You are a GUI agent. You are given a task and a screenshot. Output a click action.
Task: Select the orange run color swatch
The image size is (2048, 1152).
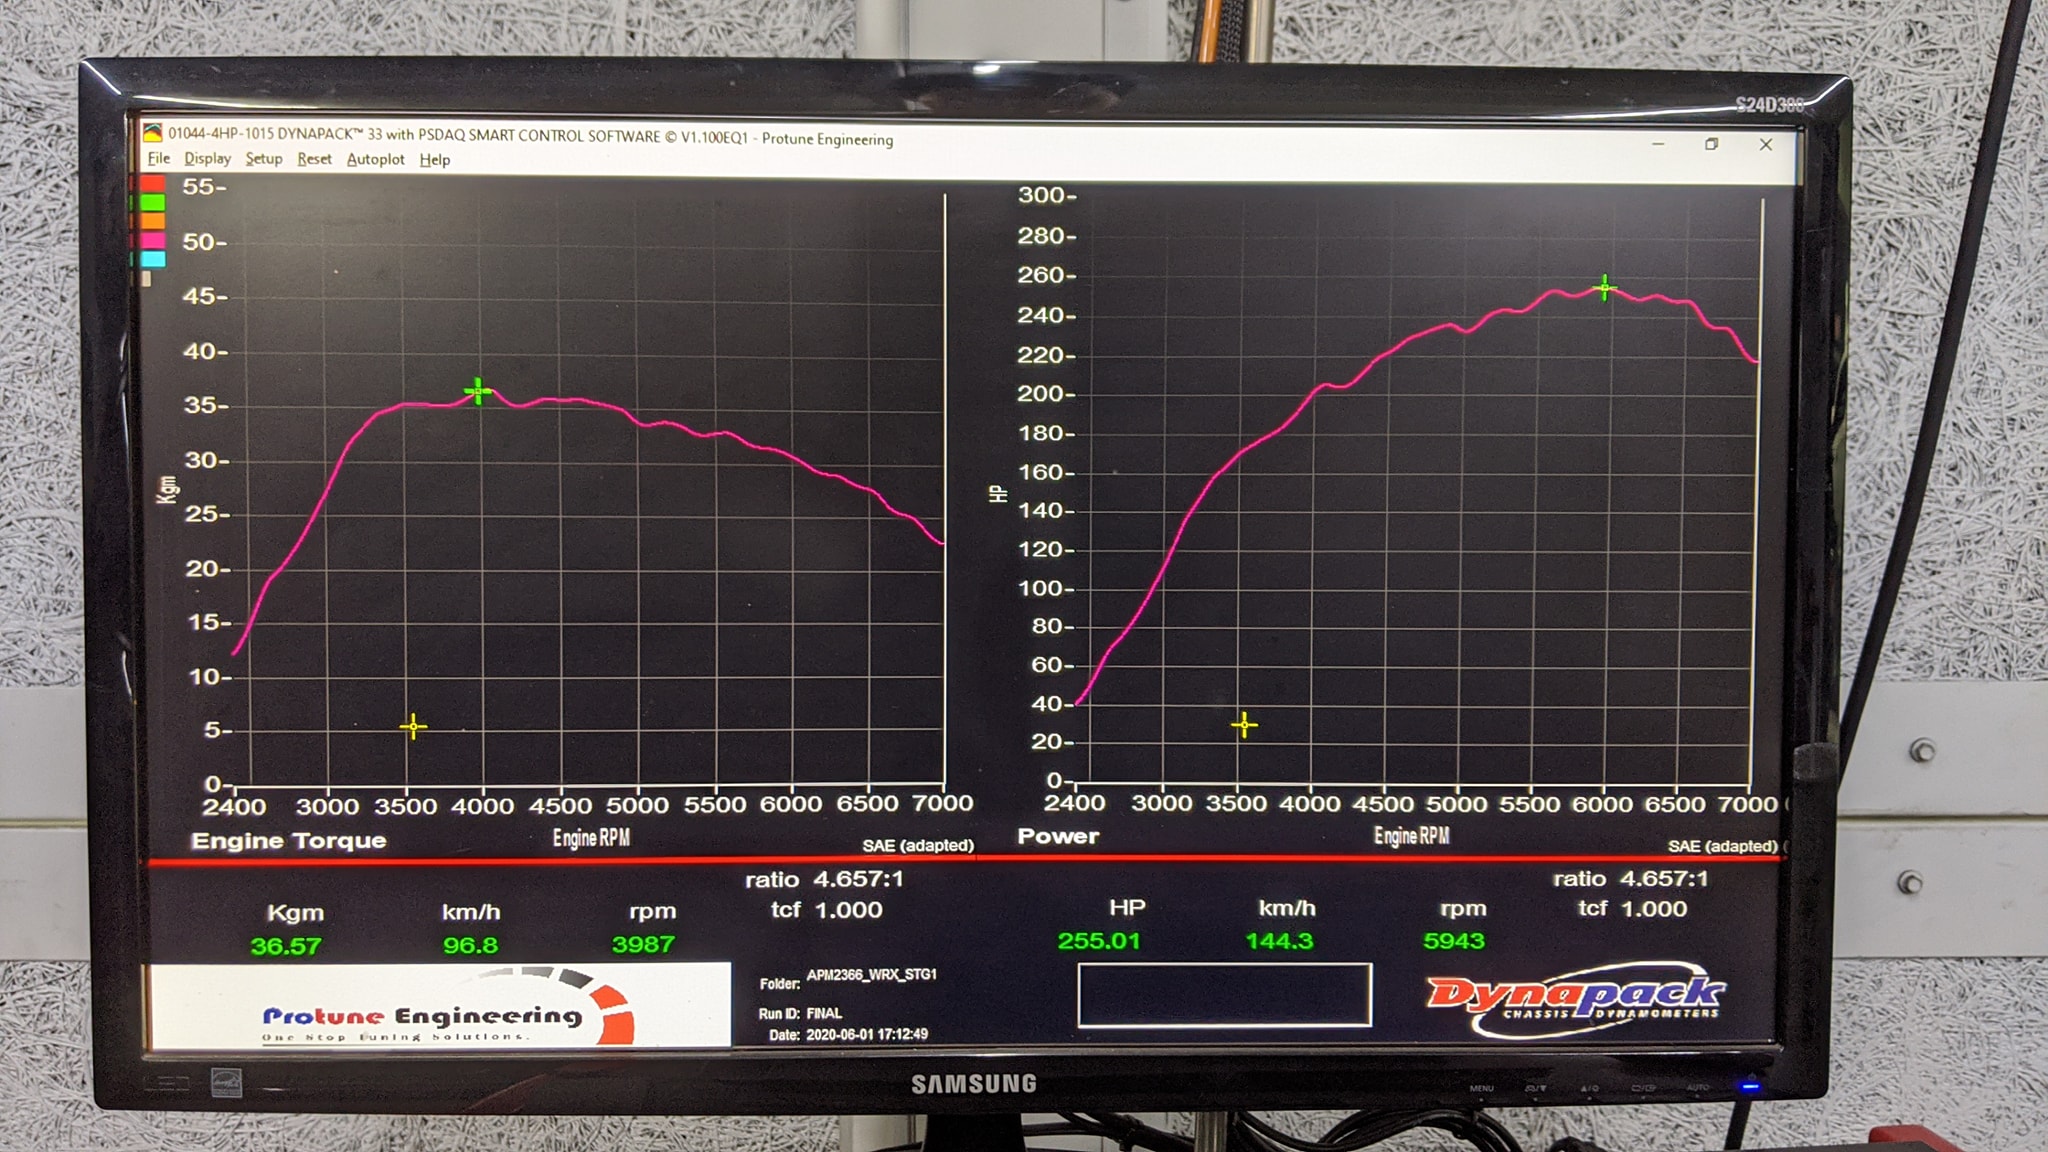pyautogui.click(x=152, y=221)
